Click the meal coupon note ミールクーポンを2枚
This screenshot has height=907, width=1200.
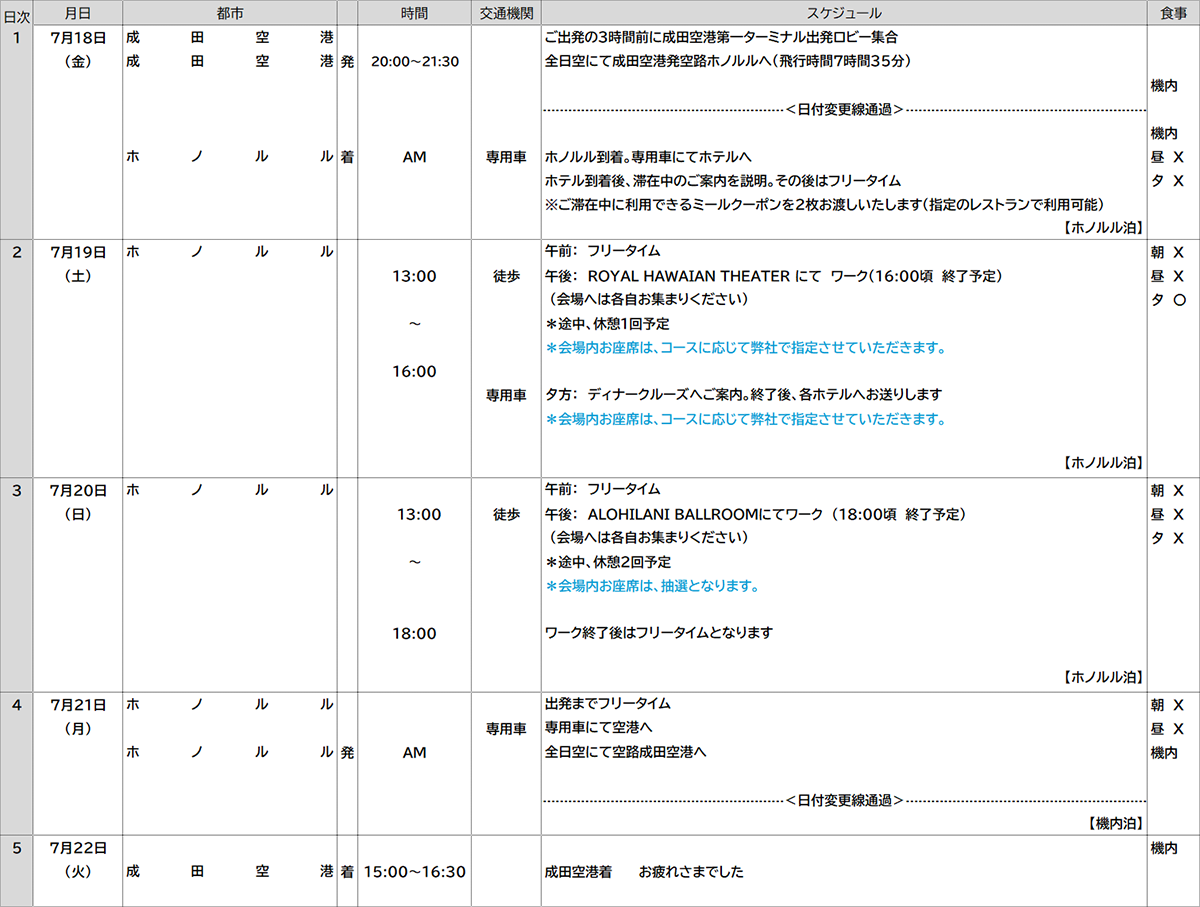tap(825, 204)
